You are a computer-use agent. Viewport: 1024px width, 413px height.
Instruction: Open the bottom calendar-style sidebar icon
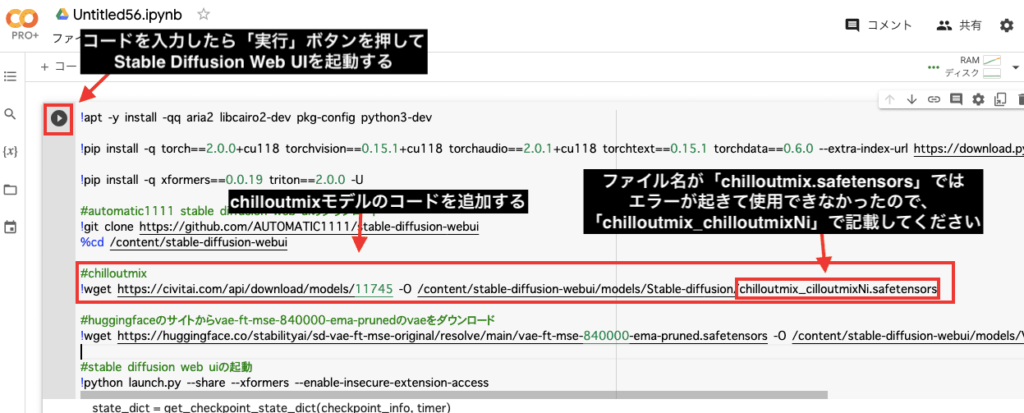click(x=10, y=227)
